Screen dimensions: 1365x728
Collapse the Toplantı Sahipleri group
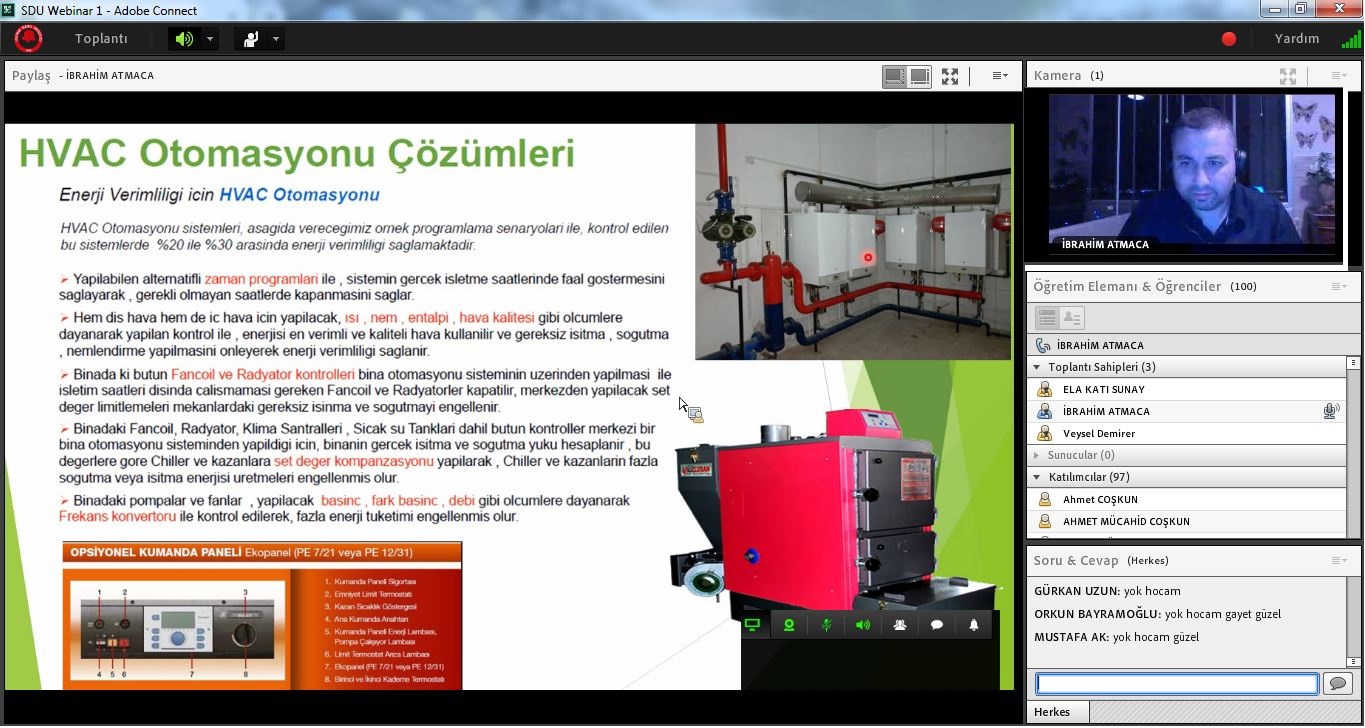pyautogui.click(x=1037, y=367)
